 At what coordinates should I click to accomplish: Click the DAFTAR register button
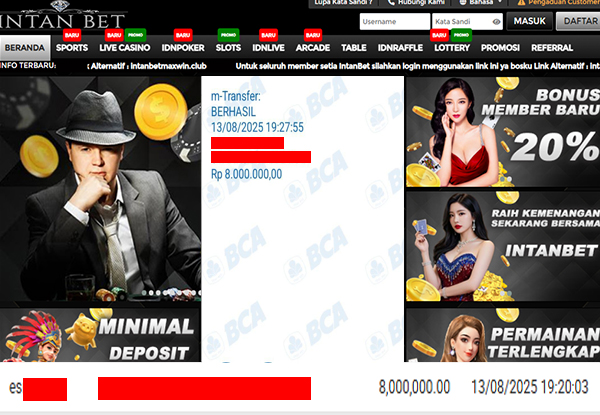point(579,21)
